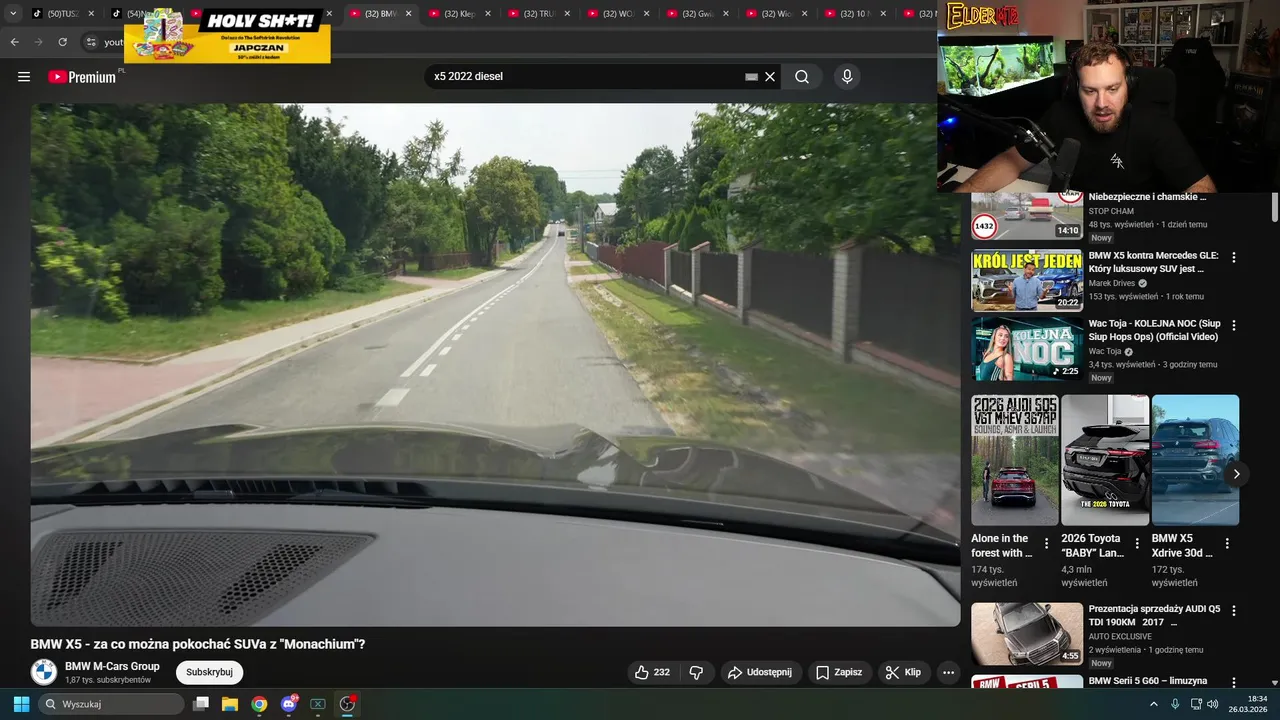Open File Explorer from taskbar
Viewport: 1280px width, 720px height.
click(230, 704)
